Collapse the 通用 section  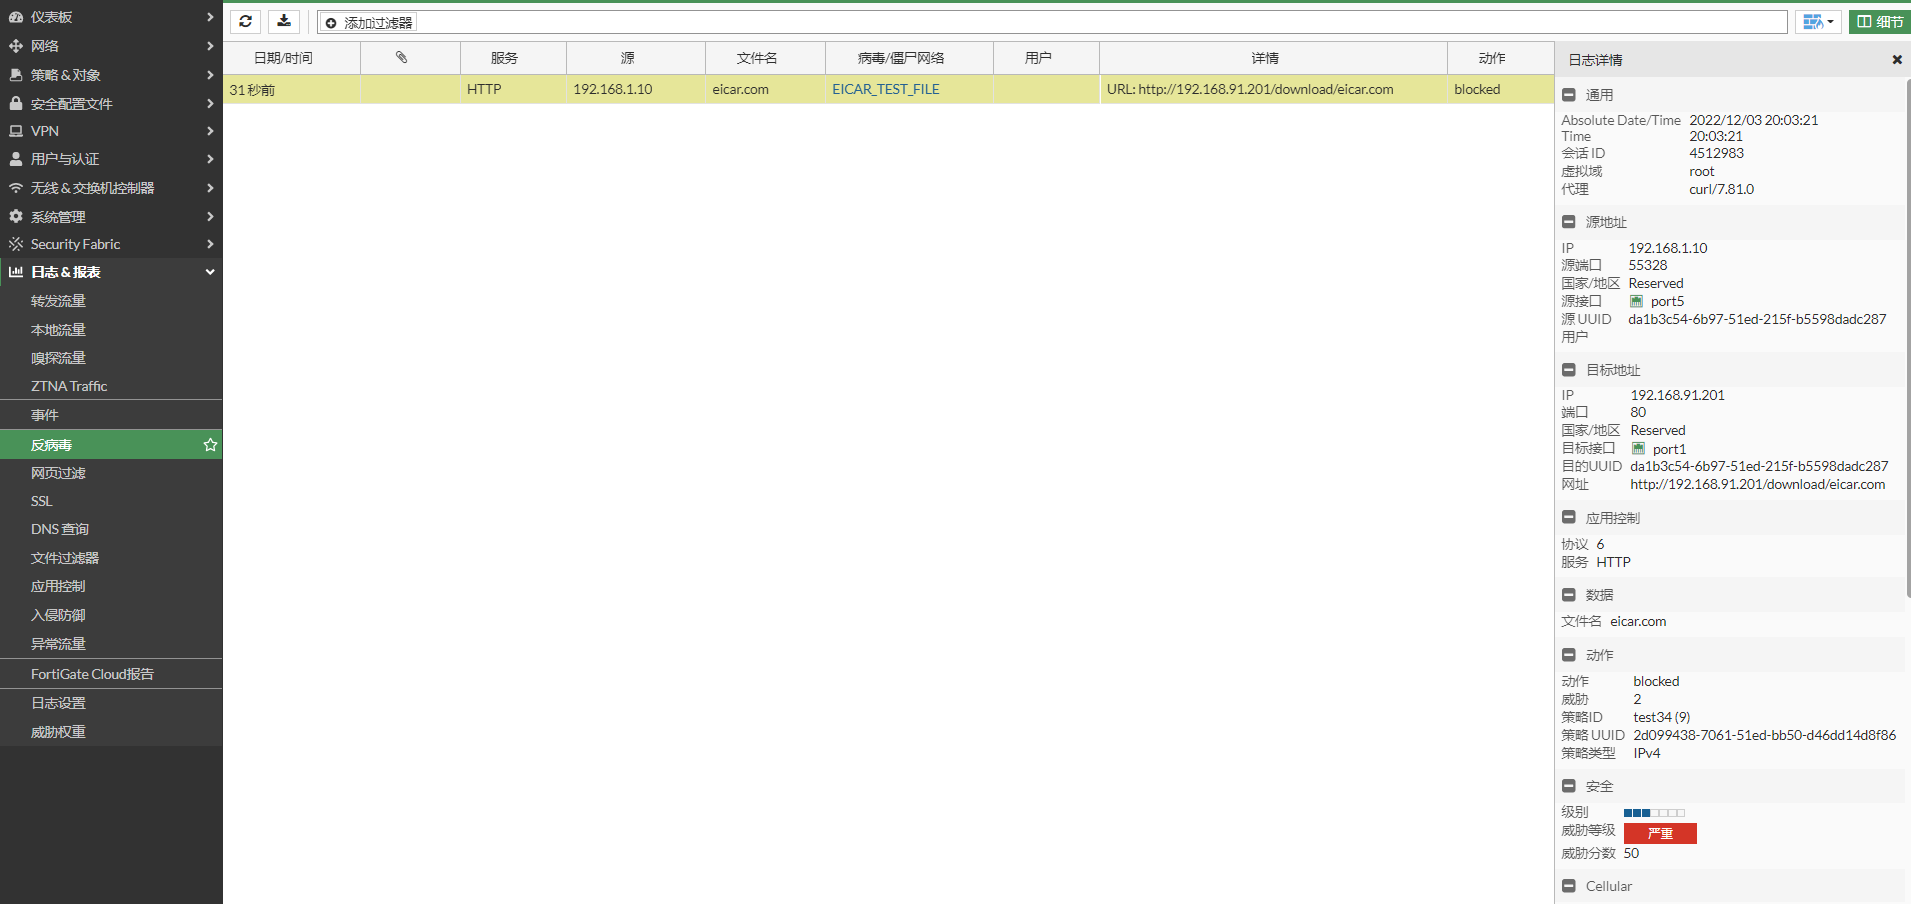(x=1568, y=95)
